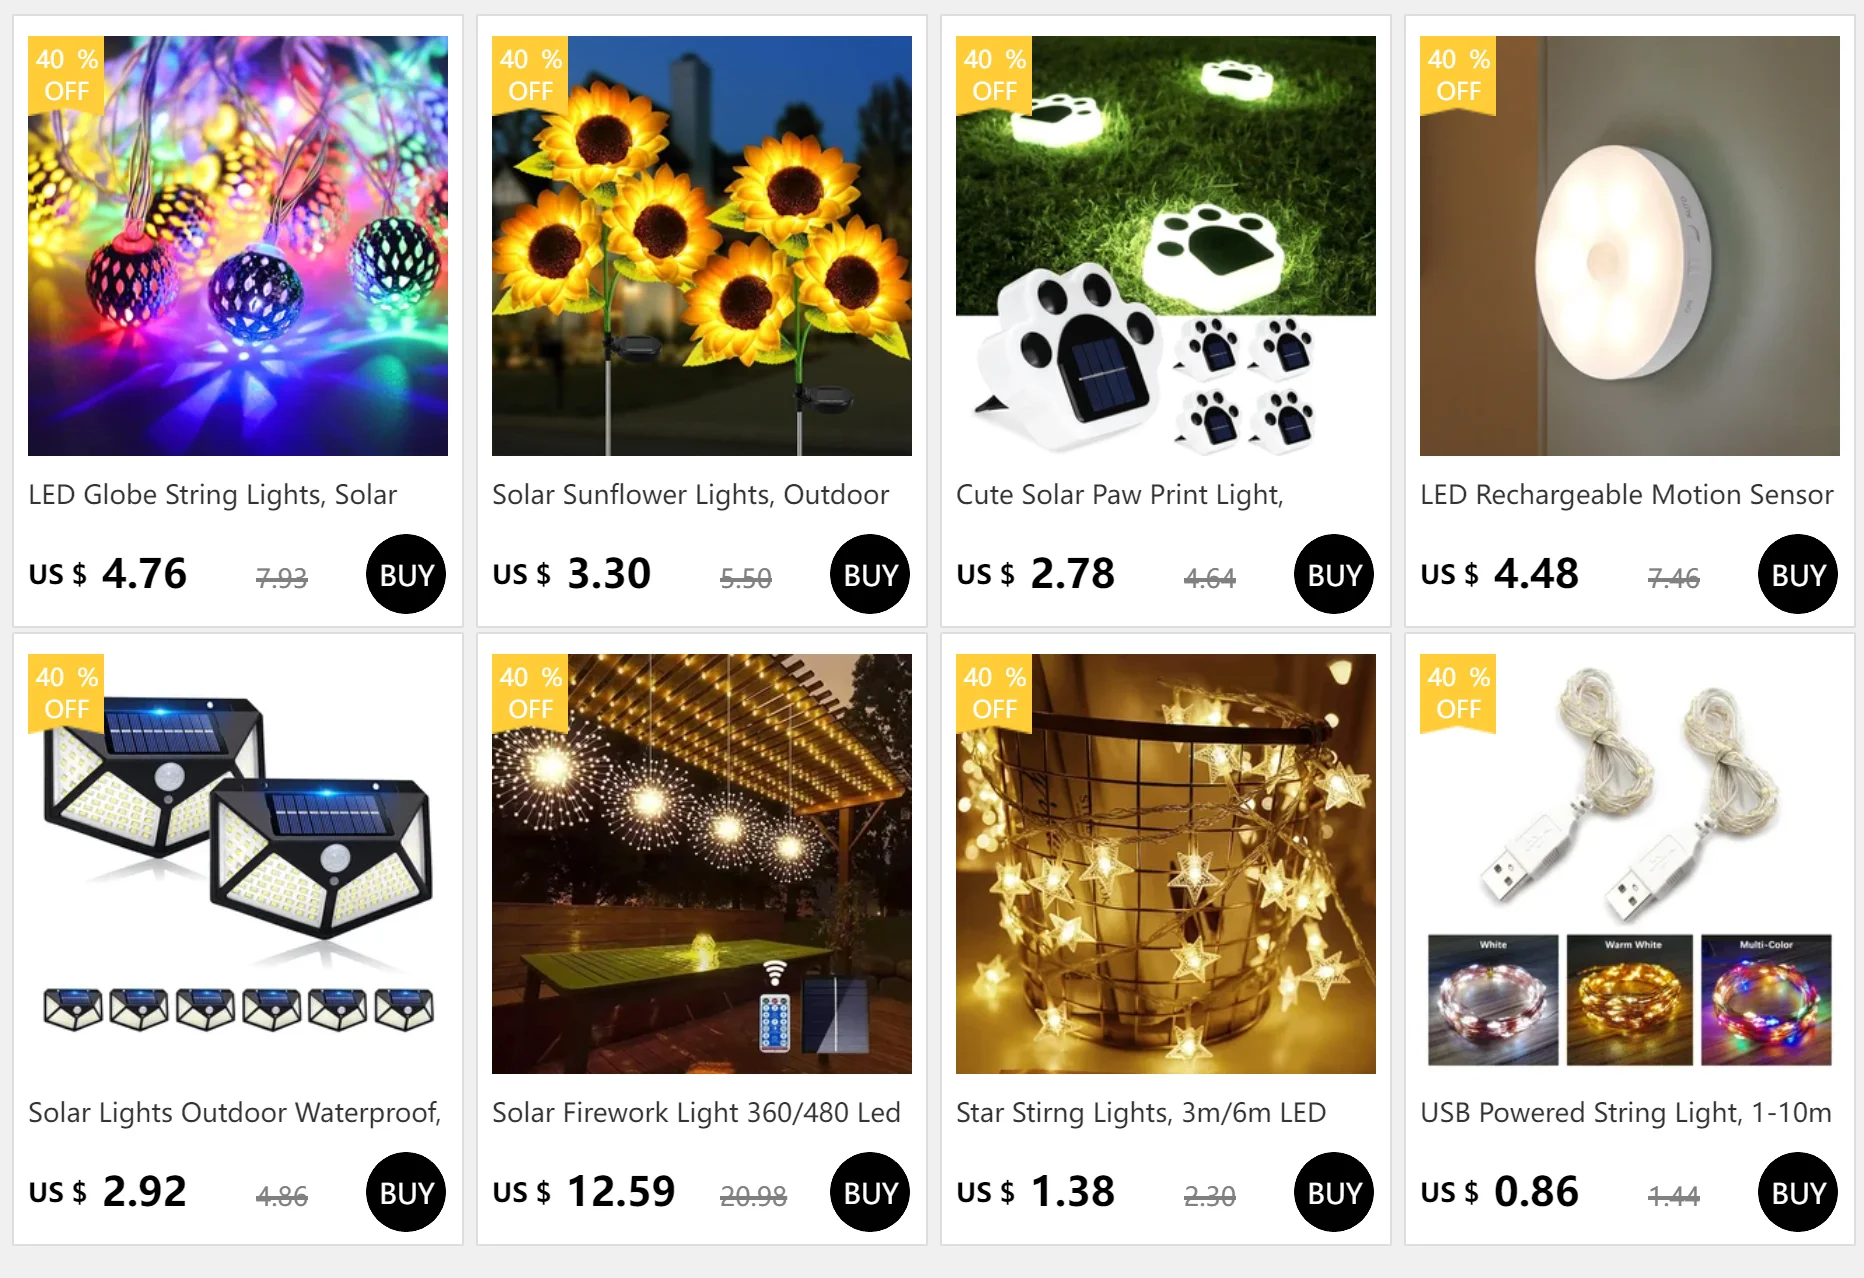Open the solar wall lights product image
1864x1278 pixels.
click(238, 864)
